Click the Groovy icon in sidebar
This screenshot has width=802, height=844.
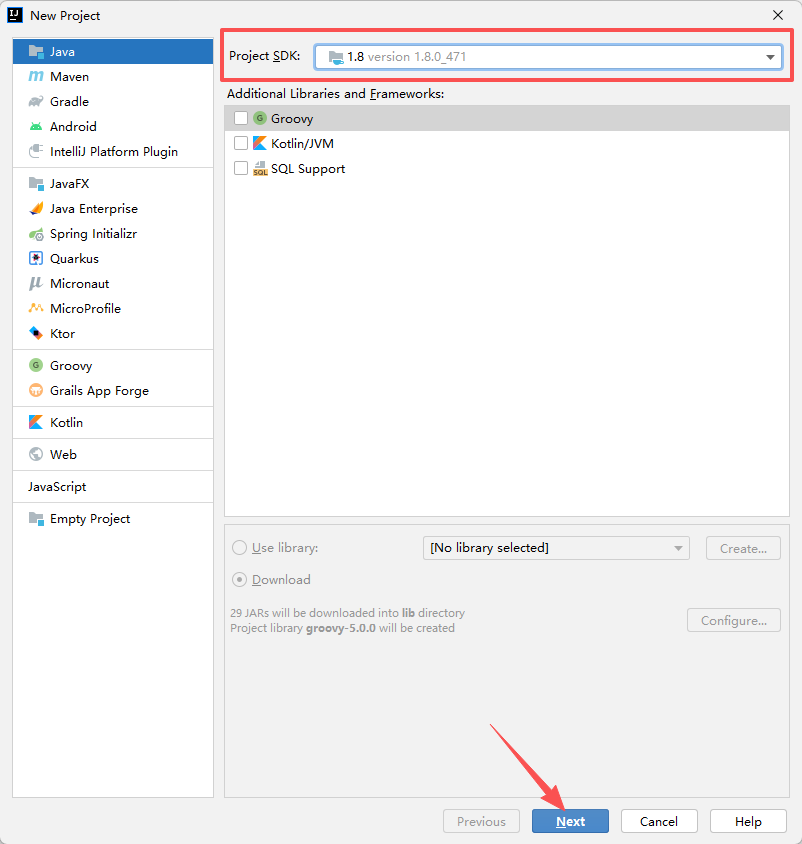(36, 365)
